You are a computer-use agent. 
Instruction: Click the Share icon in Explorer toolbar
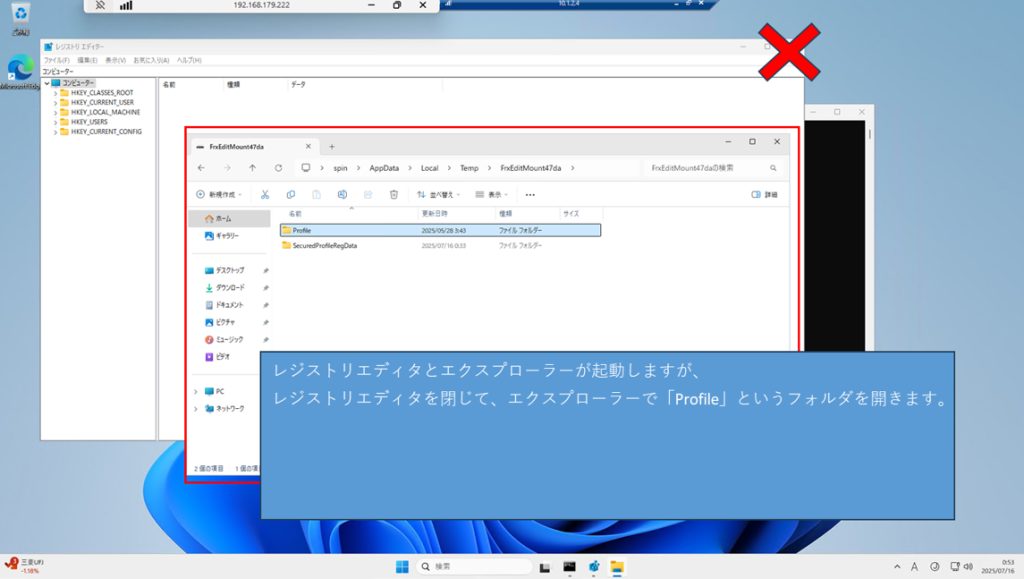click(x=368, y=195)
